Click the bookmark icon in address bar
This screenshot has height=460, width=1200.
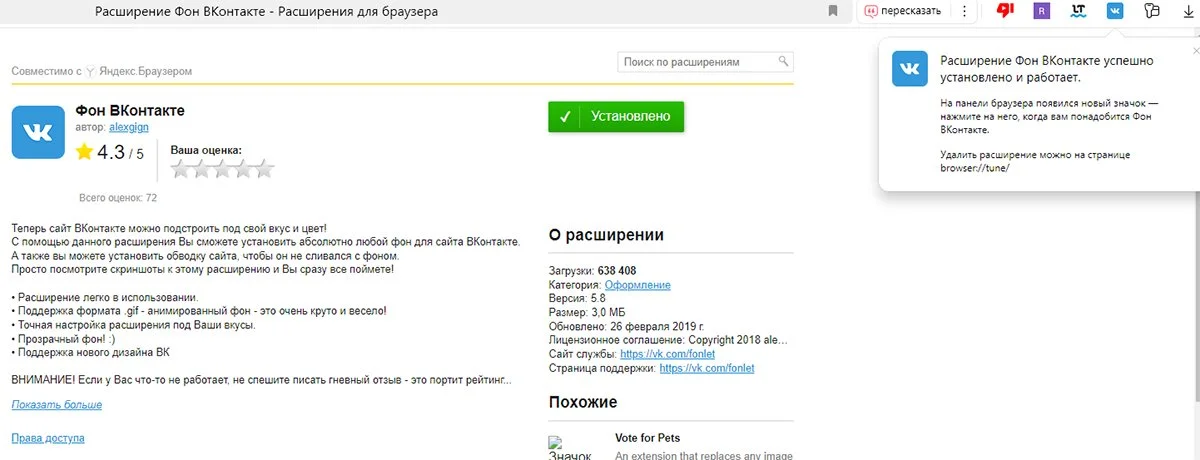832,11
